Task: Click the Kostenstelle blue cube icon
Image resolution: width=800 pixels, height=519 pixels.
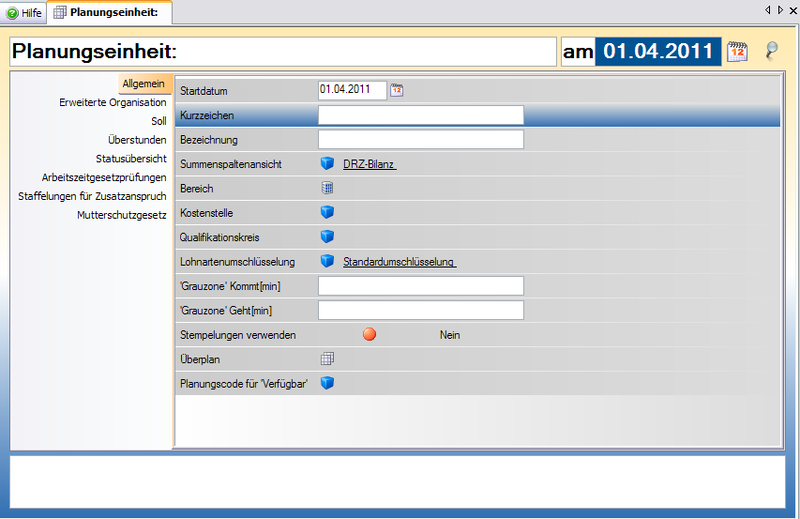Action: 327,212
